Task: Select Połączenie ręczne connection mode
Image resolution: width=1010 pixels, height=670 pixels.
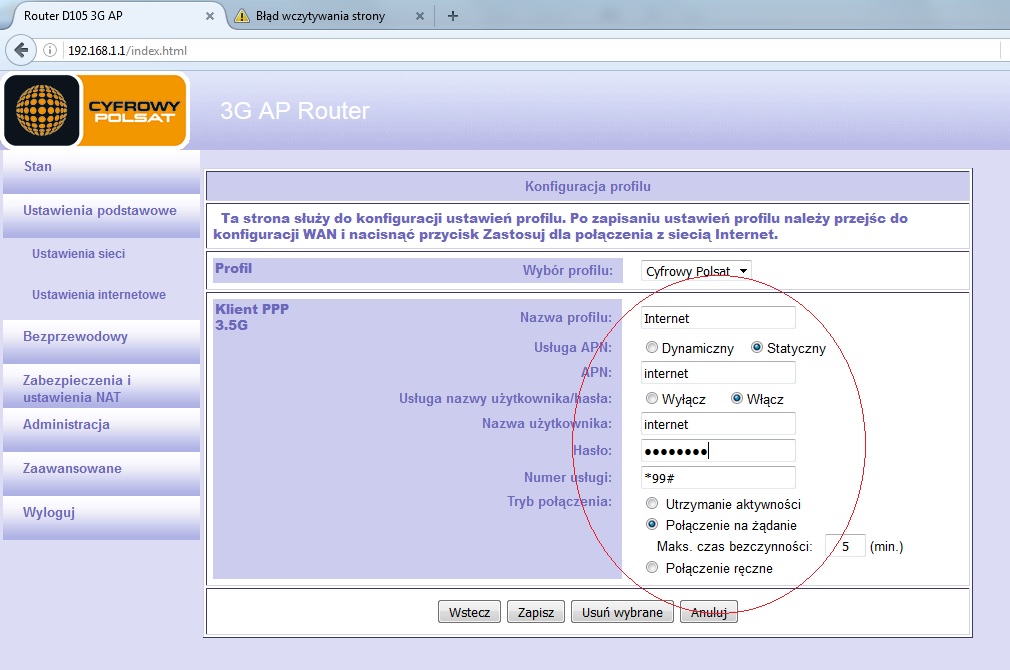Action: coord(652,568)
